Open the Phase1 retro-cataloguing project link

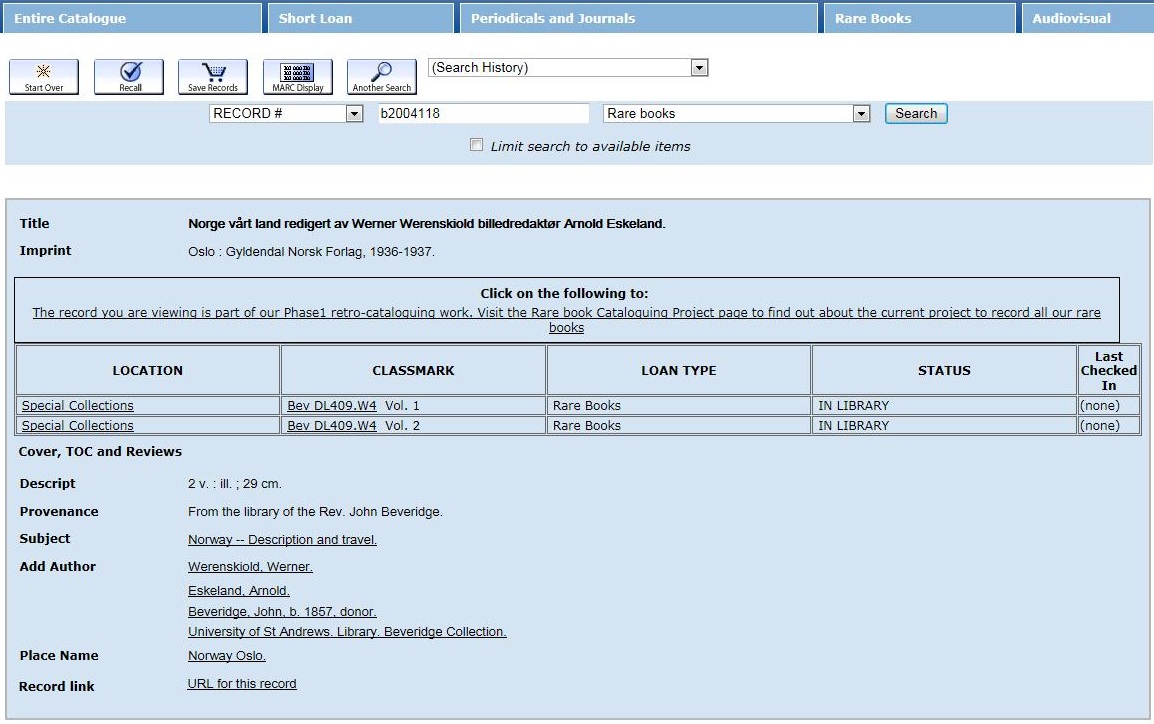tap(566, 320)
